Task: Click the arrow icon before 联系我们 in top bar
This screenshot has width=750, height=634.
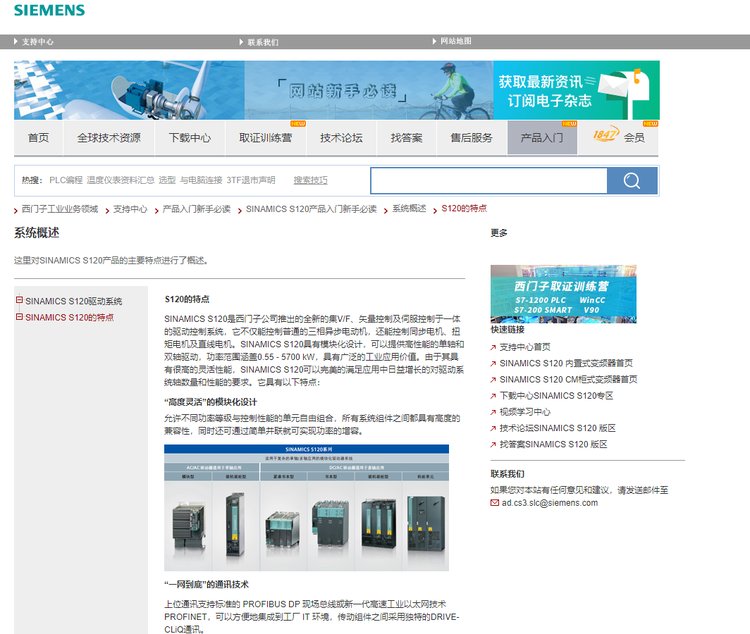Action: pyautogui.click(x=241, y=42)
